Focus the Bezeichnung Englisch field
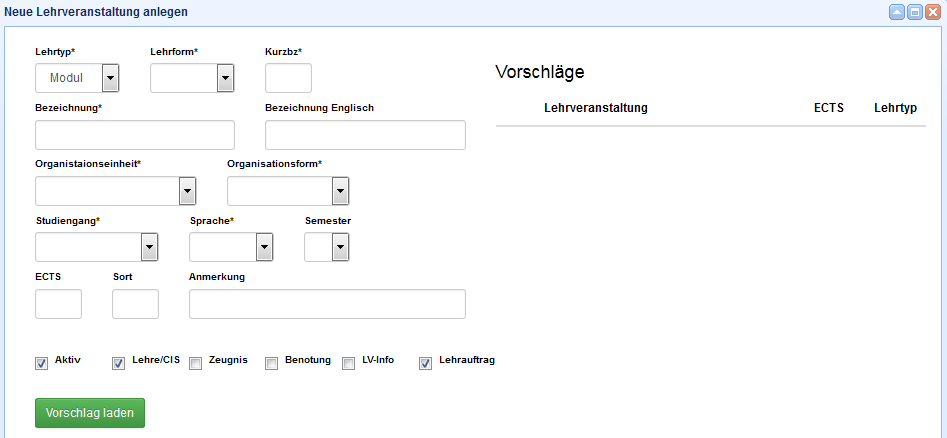The image size is (947, 438). pos(365,135)
